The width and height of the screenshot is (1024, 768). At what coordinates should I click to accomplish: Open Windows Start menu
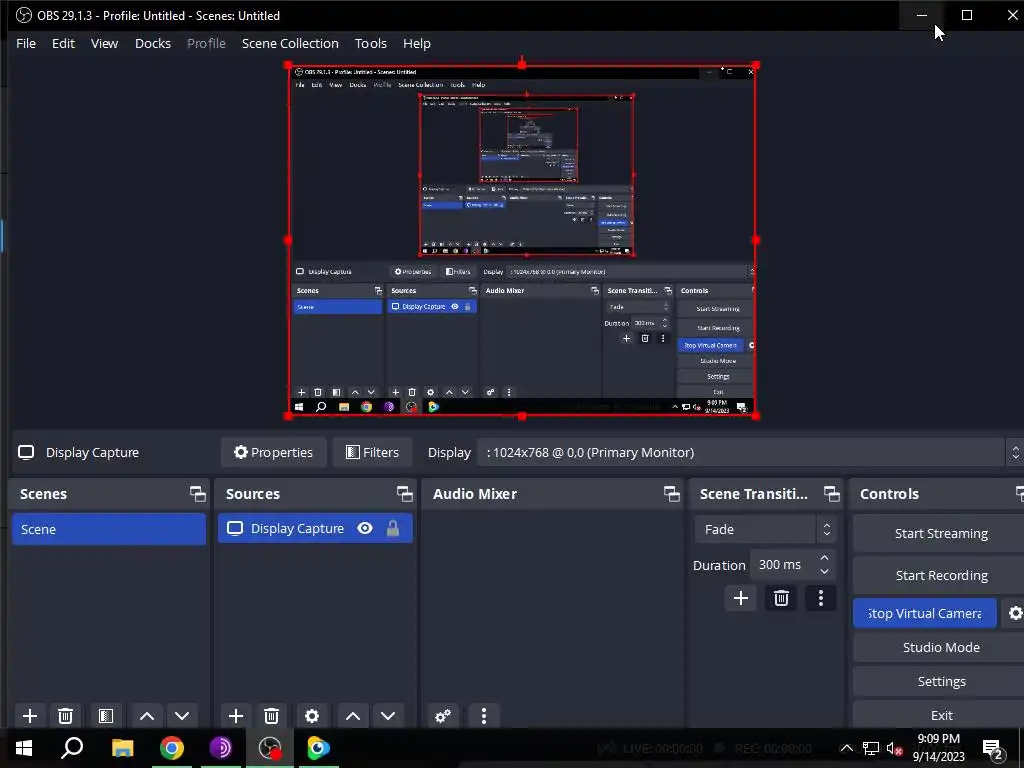[x=24, y=748]
